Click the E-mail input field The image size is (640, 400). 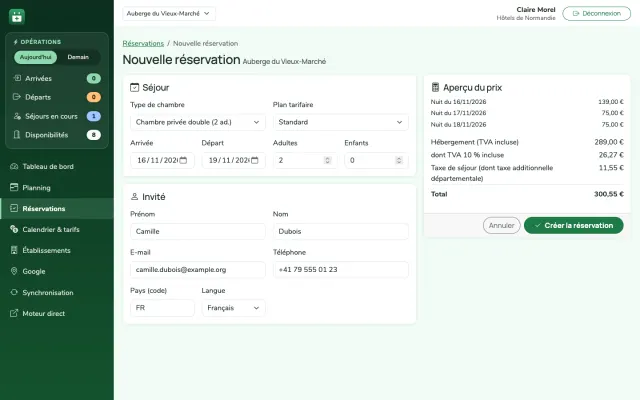click(198, 269)
